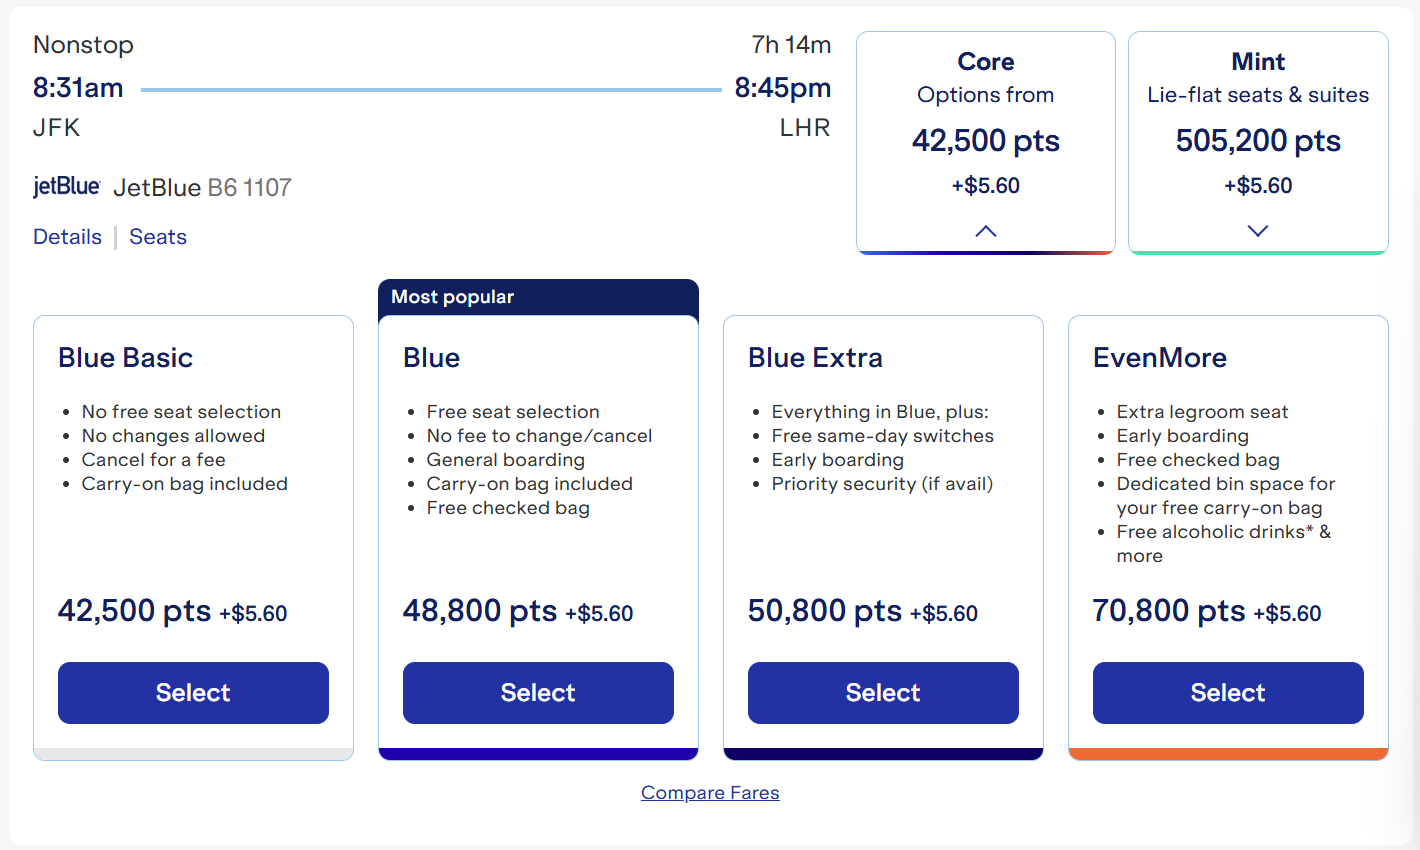
Task: Click the 505,200 pts Mint price
Action: point(1257,140)
